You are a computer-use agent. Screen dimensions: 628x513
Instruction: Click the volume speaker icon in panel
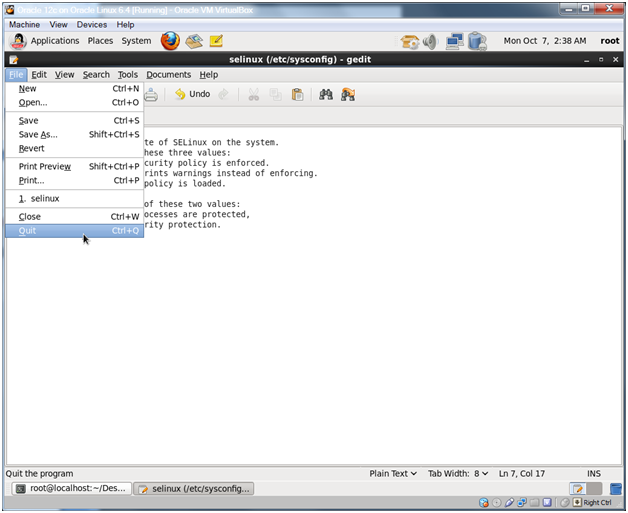(x=430, y=42)
